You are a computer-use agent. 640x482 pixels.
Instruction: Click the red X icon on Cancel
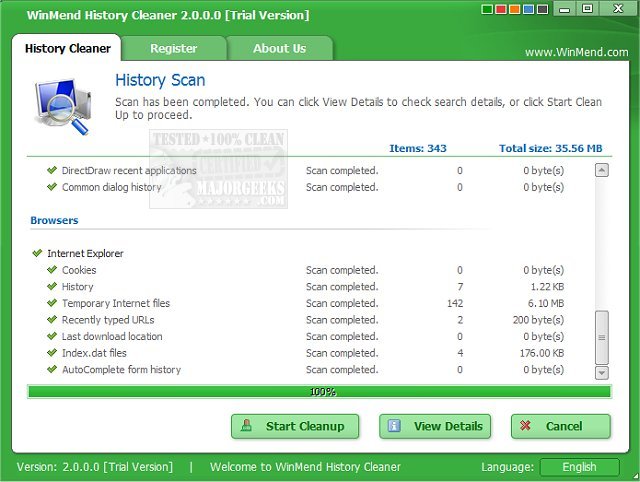tap(525, 426)
